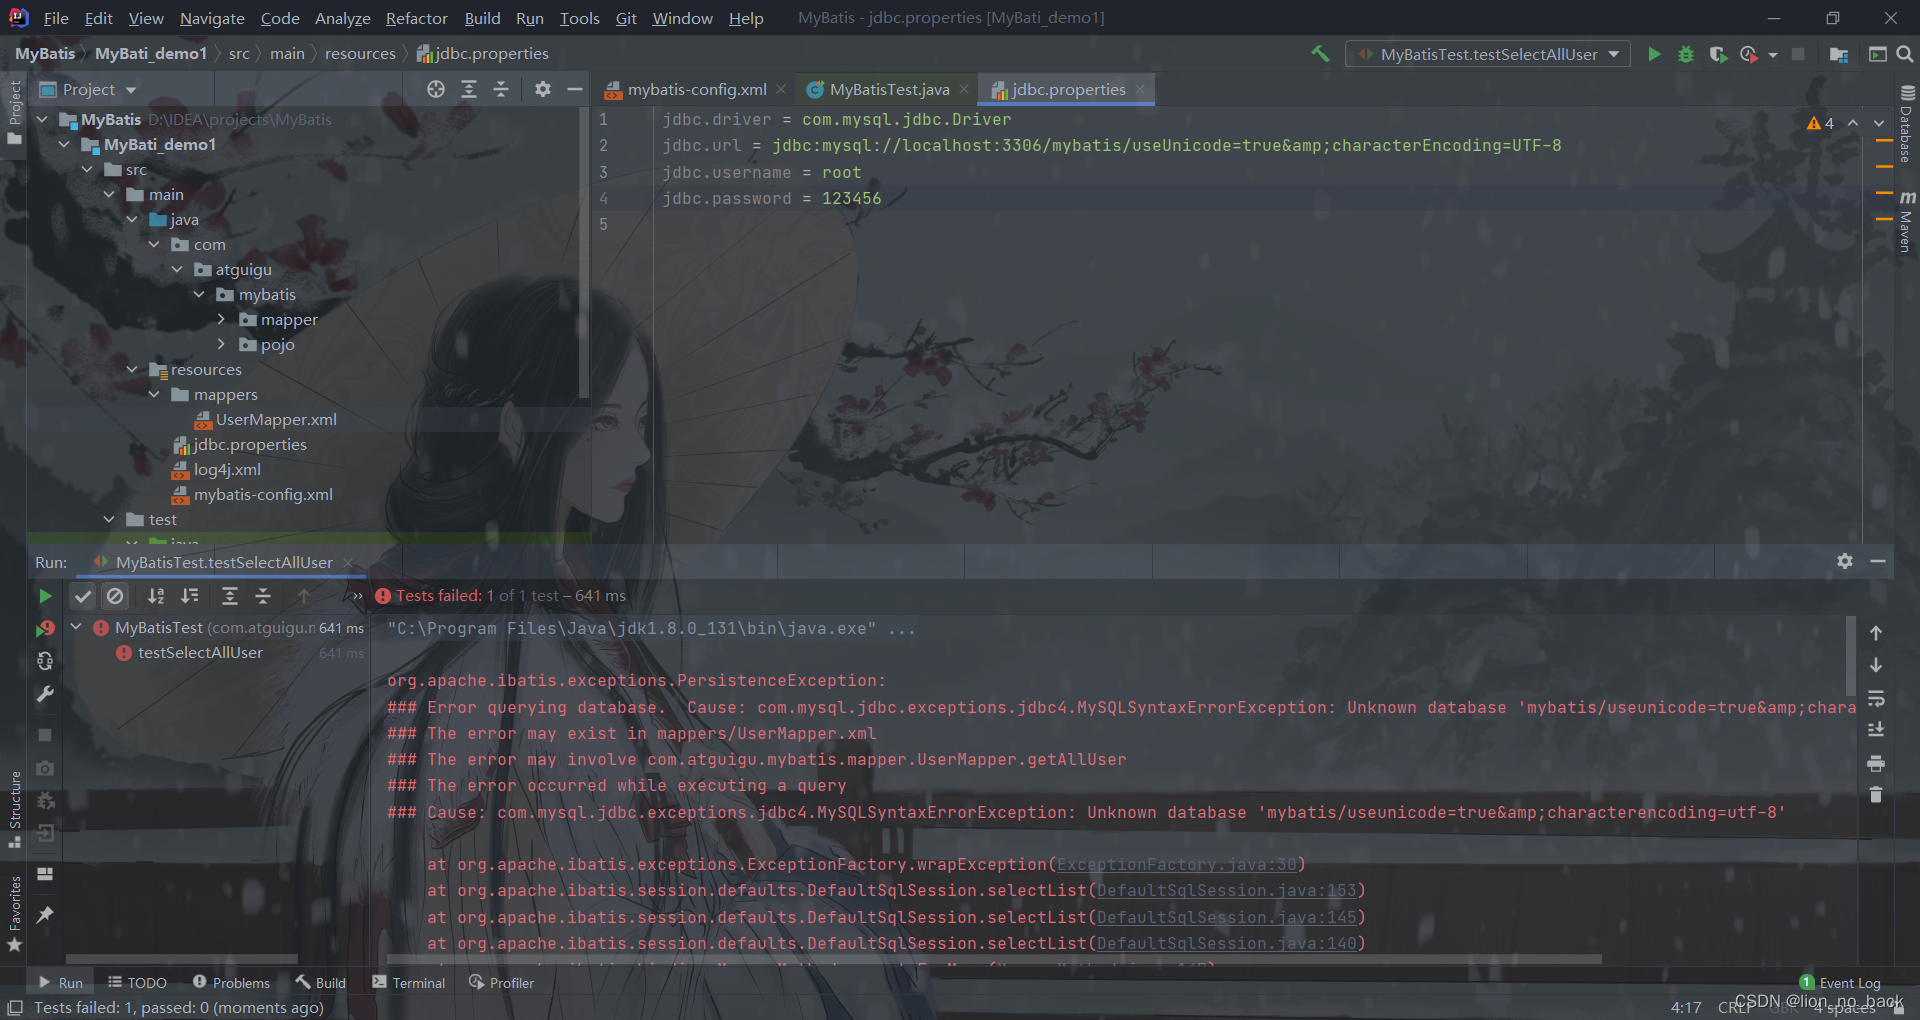Open the Problems tool window
This screenshot has width=1920, height=1020.
[x=231, y=983]
